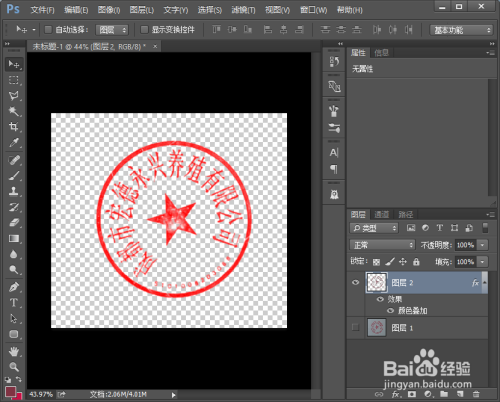
Task: Open tool preset picker arrow
Action: [34, 30]
